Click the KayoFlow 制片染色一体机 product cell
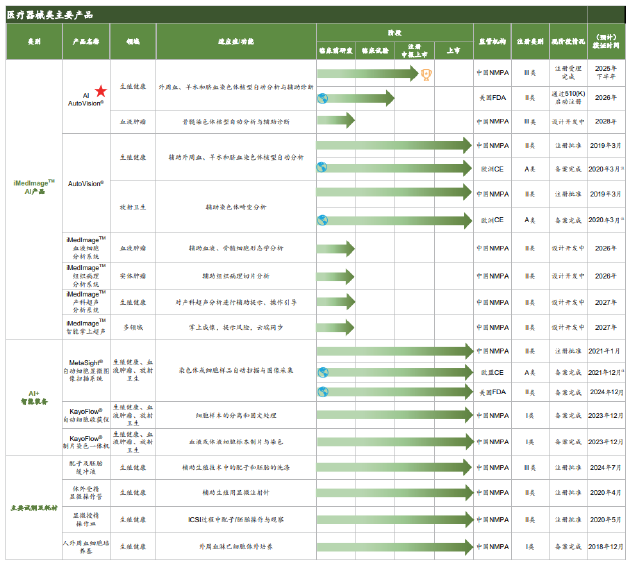This screenshot has height=563, width=630. (x=86, y=442)
